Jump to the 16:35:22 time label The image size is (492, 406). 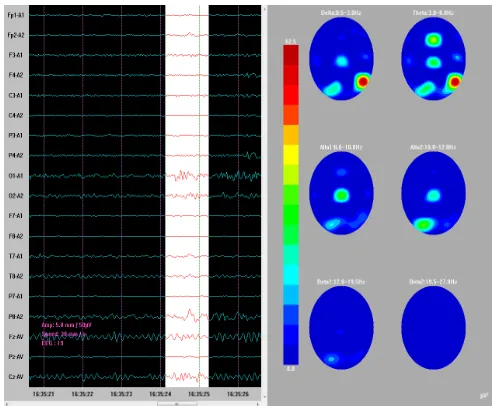point(82,394)
